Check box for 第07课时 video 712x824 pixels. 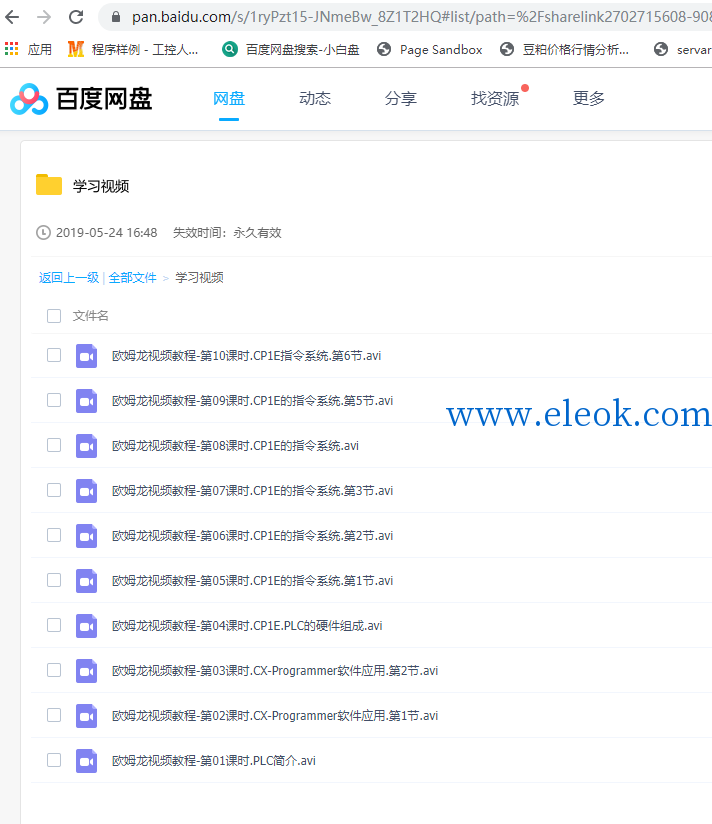[x=54, y=490]
